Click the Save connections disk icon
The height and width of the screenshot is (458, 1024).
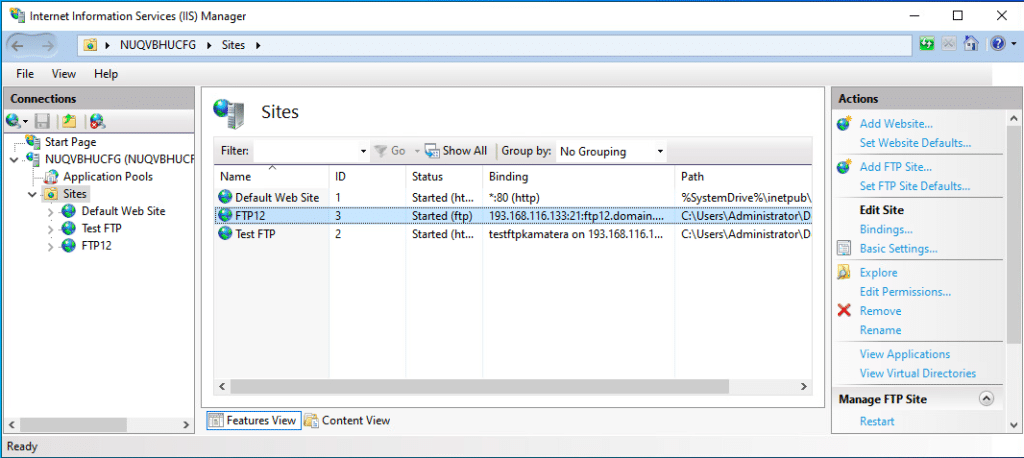coord(42,121)
